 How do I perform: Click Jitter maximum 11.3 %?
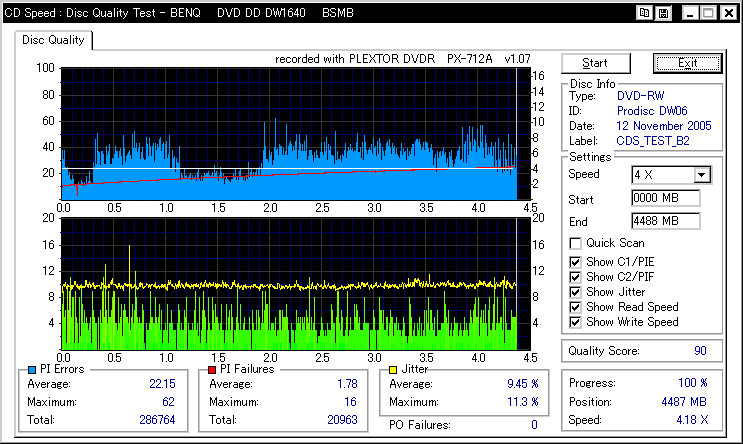pos(523,402)
